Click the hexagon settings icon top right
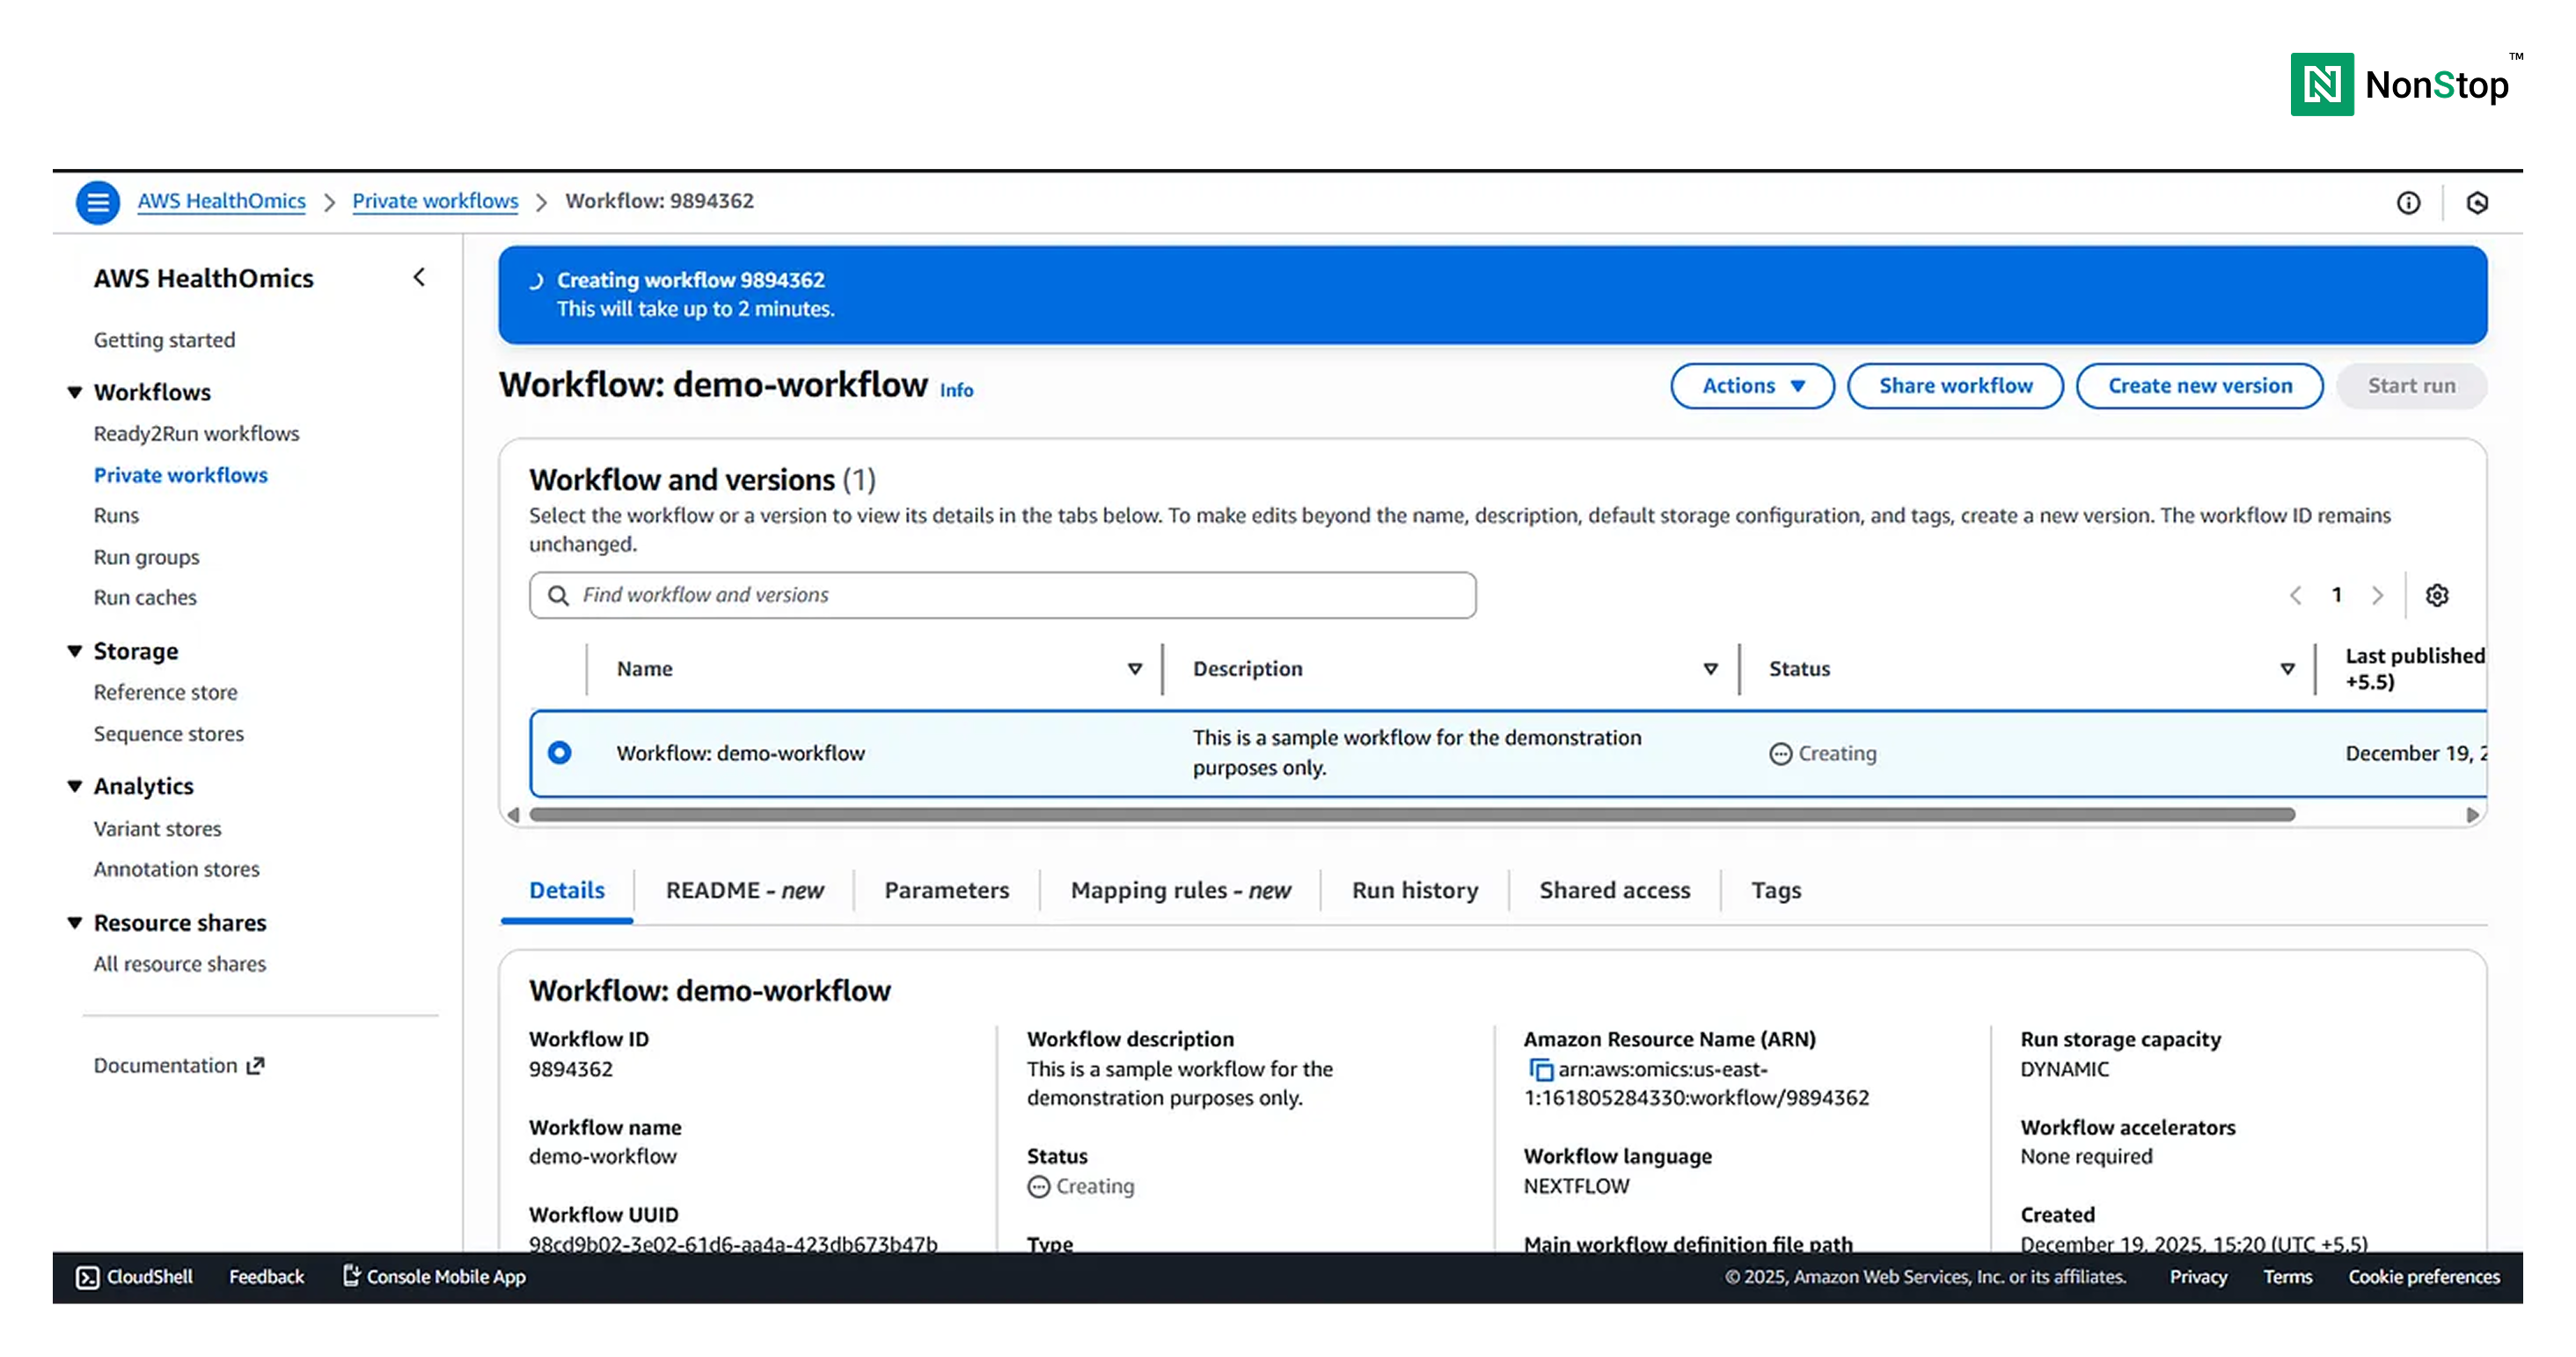The height and width of the screenshot is (1357, 2576). 2477,203
